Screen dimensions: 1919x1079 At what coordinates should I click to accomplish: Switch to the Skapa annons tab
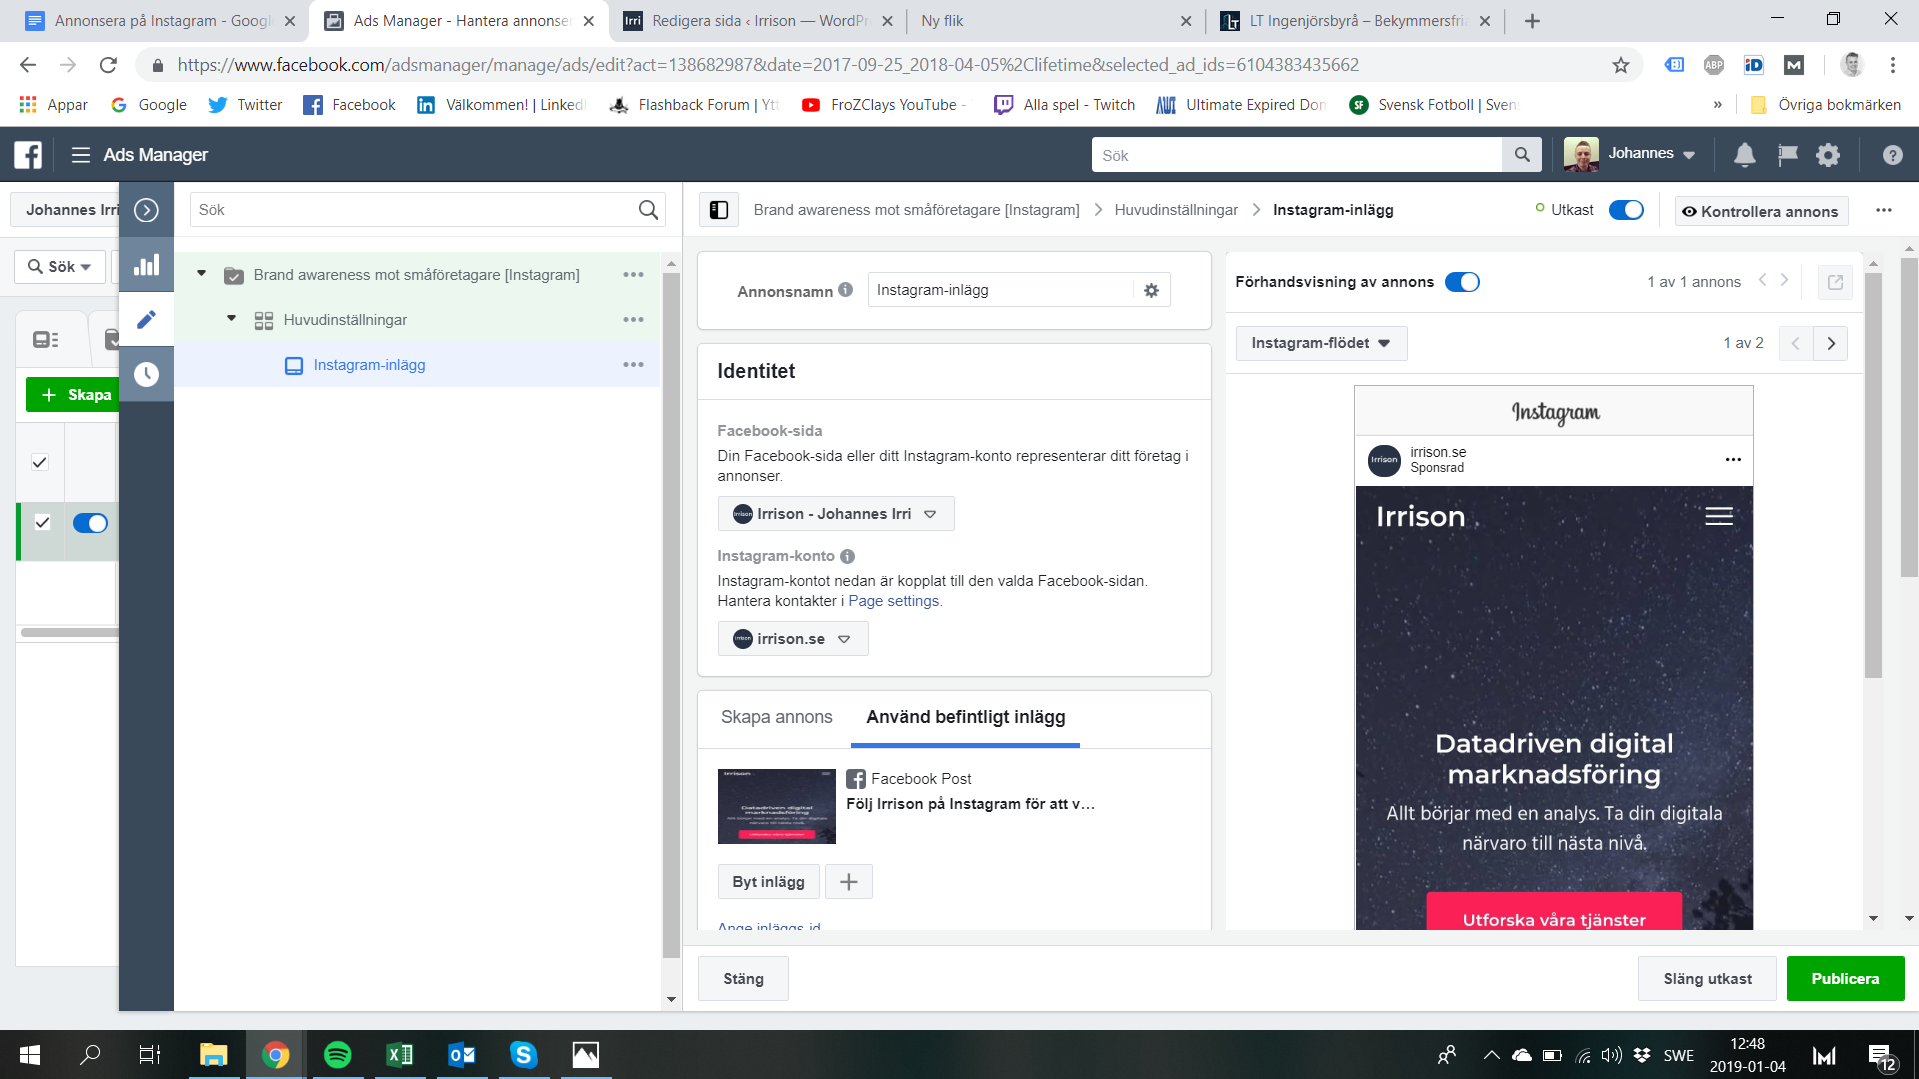[776, 717]
